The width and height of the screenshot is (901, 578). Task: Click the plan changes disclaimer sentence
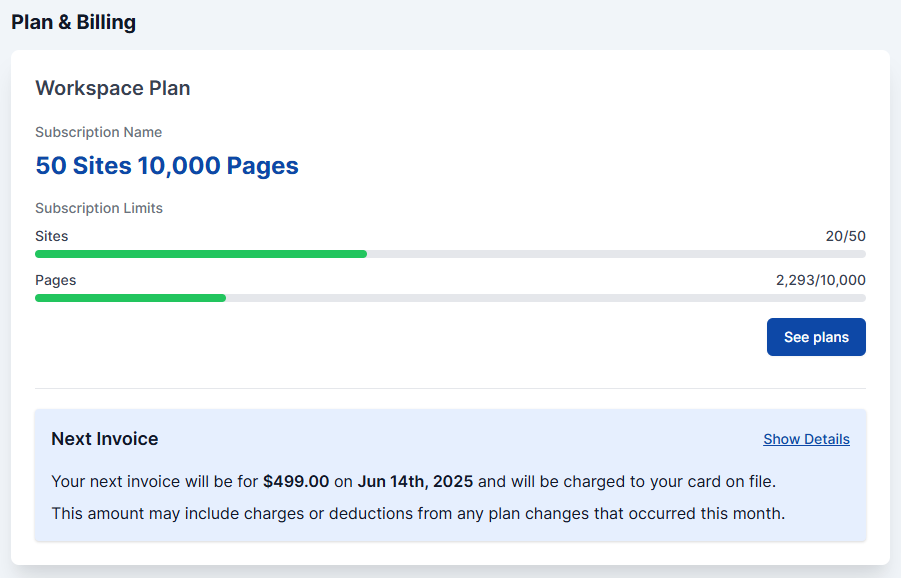click(418, 514)
